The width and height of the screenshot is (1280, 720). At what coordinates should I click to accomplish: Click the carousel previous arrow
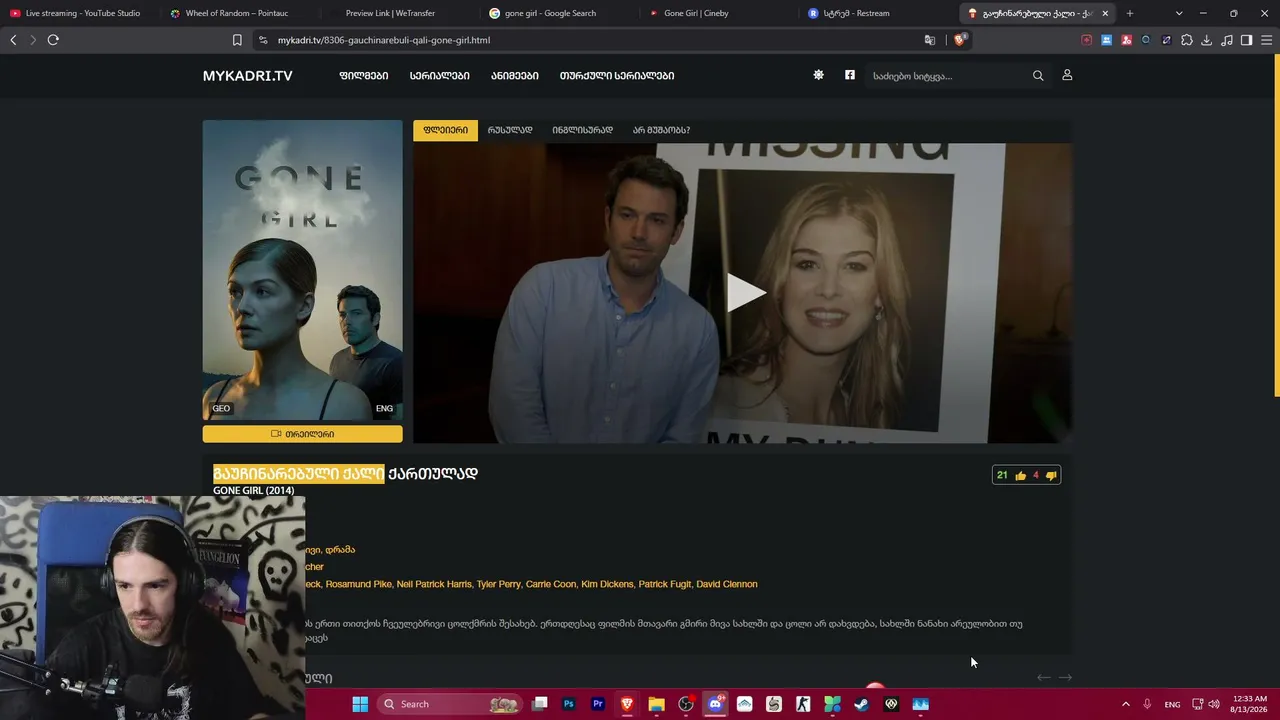[x=1043, y=677]
